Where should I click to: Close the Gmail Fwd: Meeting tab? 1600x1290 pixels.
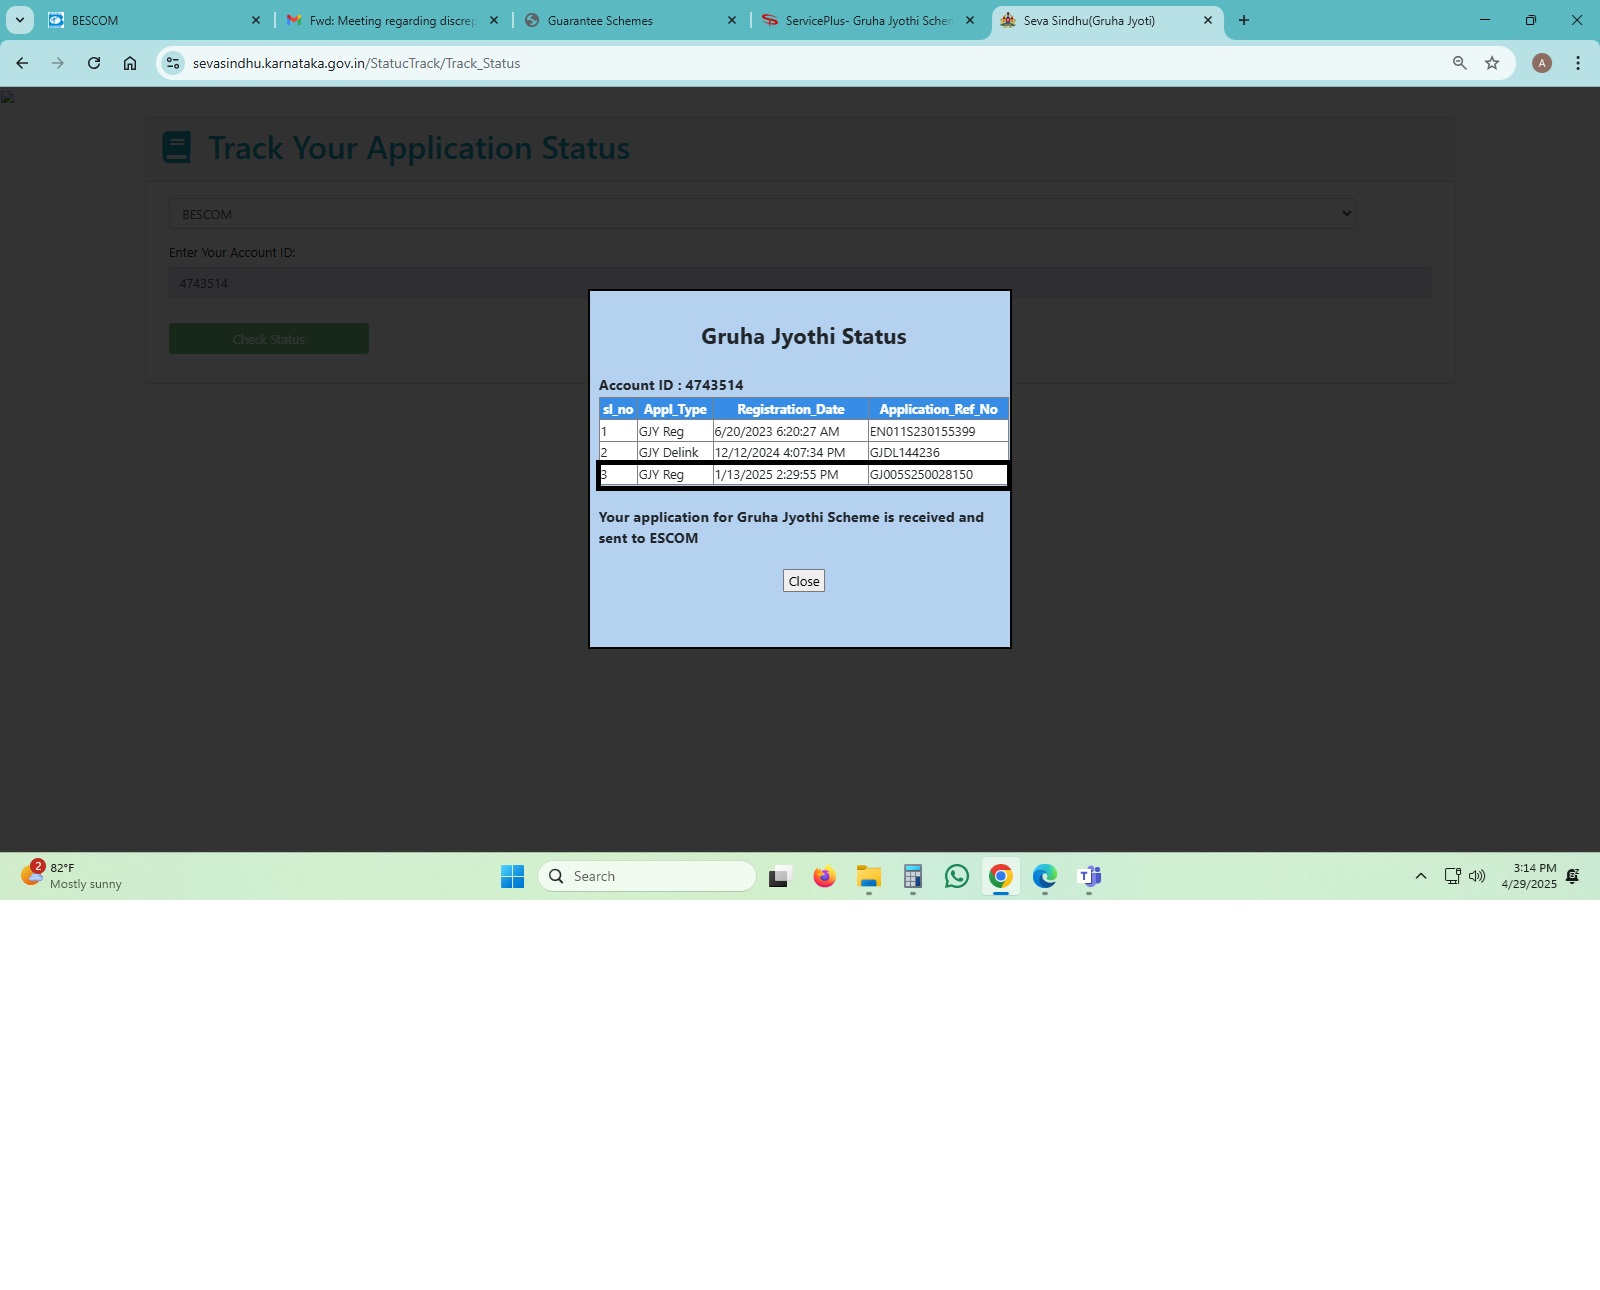click(x=494, y=20)
